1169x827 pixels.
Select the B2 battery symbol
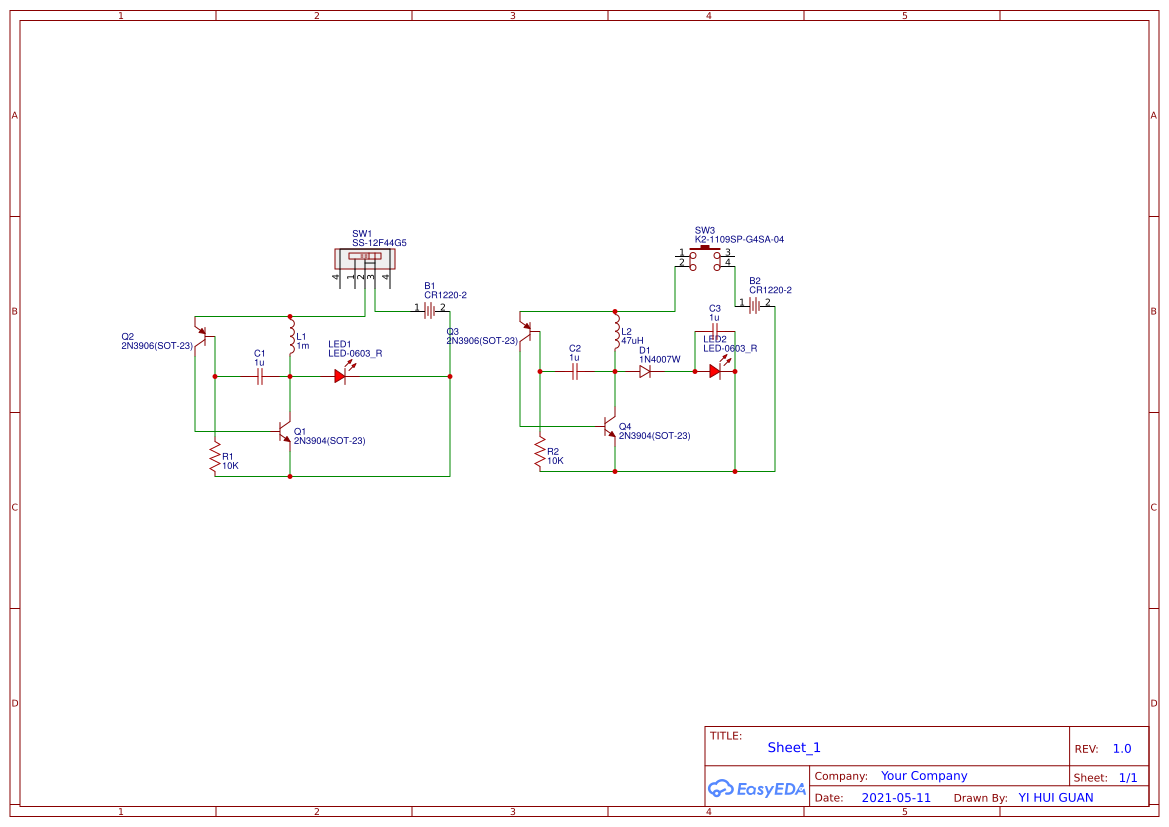click(x=754, y=304)
